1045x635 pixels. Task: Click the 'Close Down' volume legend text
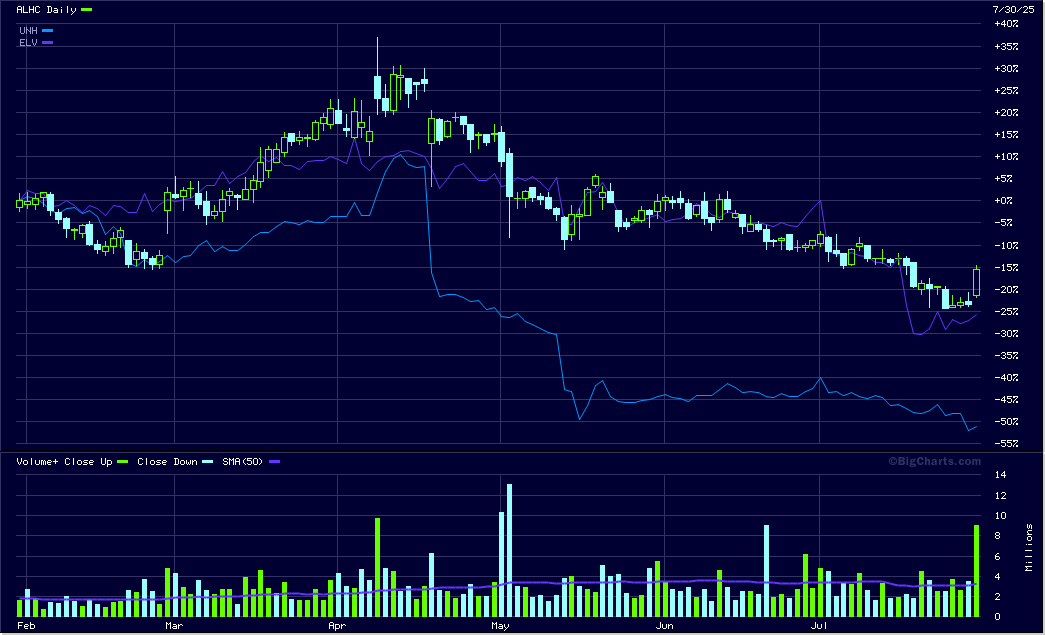coord(167,462)
